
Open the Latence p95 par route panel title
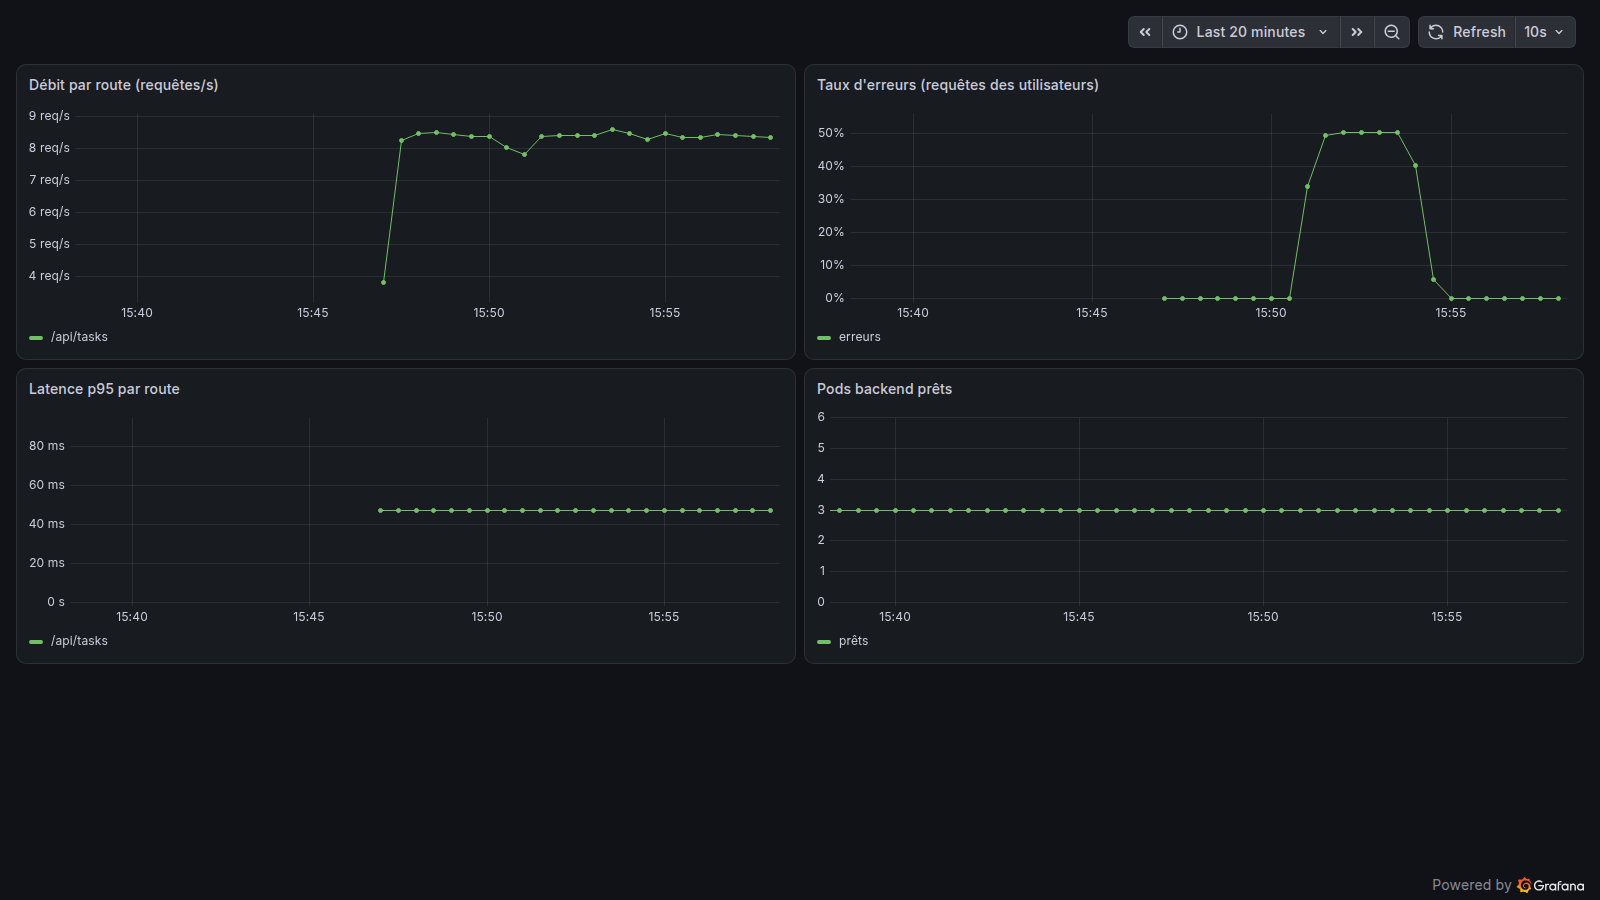click(x=104, y=389)
